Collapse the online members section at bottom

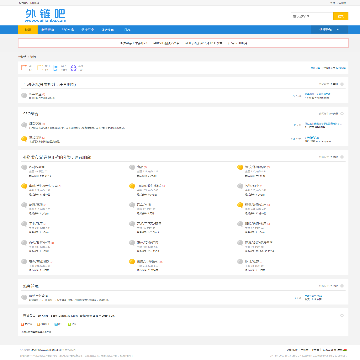[342, 315]
